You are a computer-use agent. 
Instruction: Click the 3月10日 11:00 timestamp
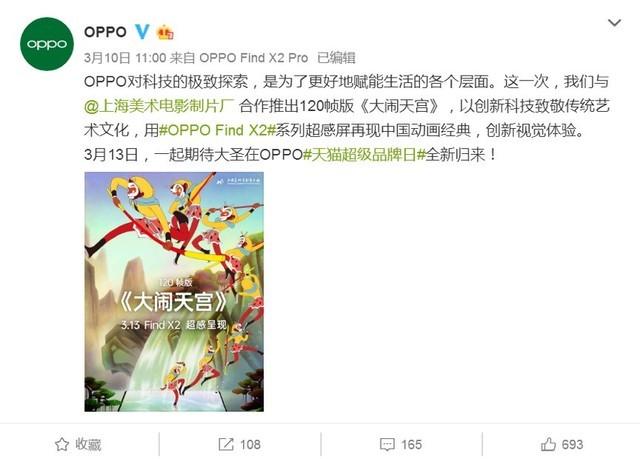[125, 58]
